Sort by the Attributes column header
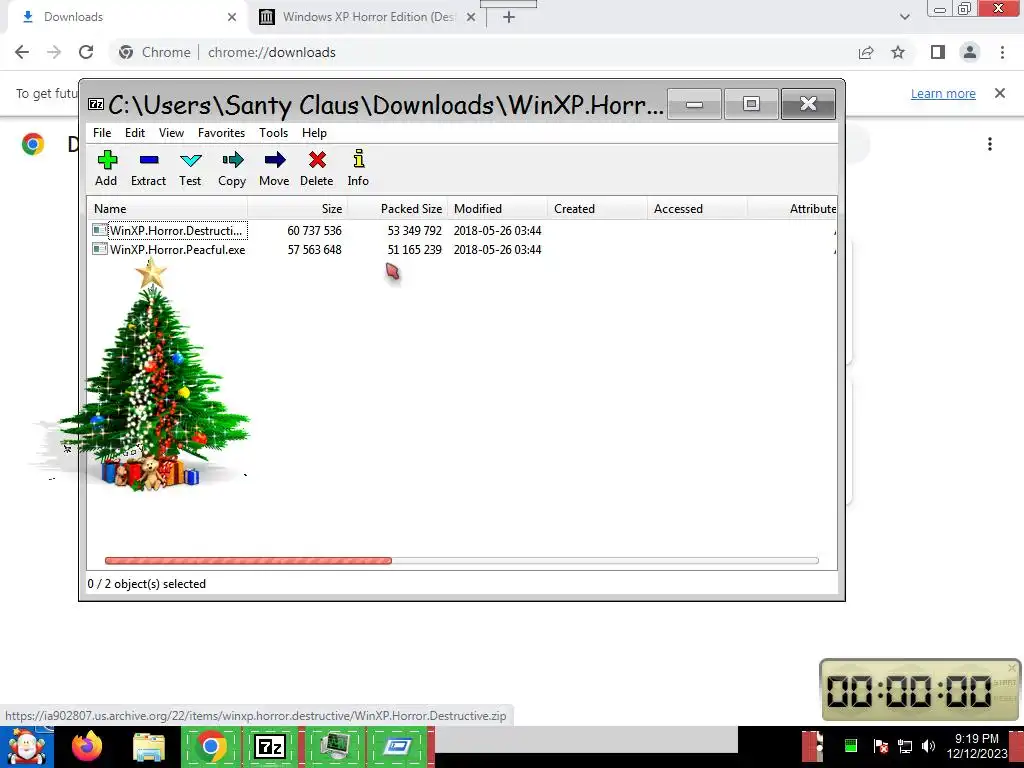The height and width of the screenshot is (768, 1024). point(793,209)
